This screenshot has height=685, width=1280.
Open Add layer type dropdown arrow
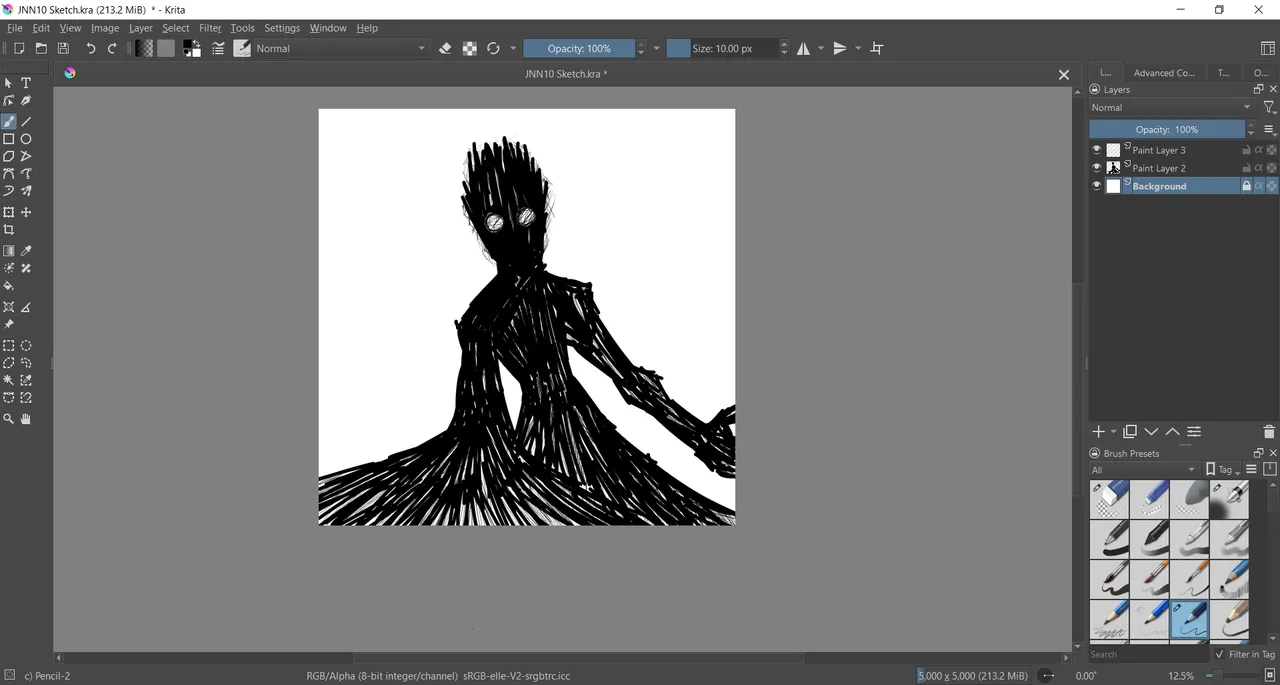1113,432
